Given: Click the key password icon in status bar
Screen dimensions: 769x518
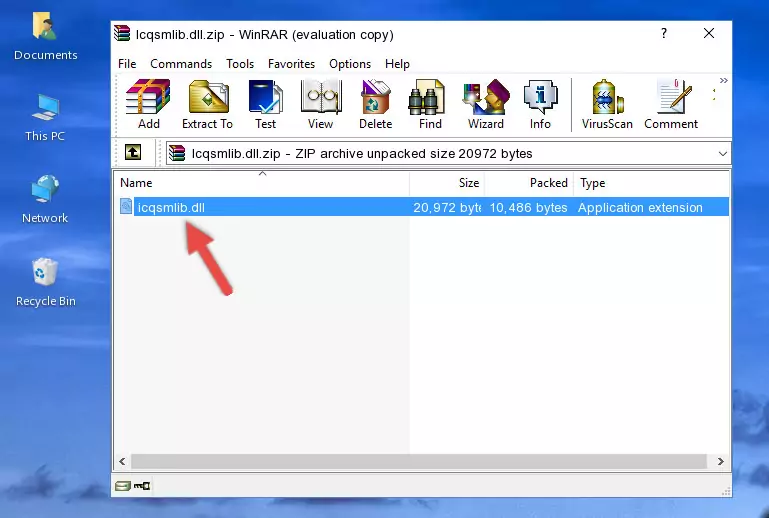Looking at the screenshot, I should coord(142,486).
